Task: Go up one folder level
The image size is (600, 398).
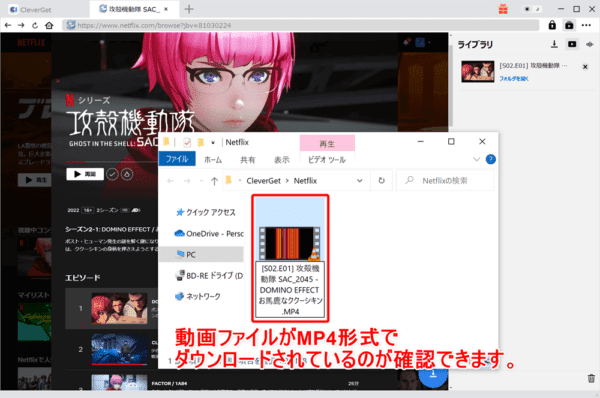Action: point(214,181)
